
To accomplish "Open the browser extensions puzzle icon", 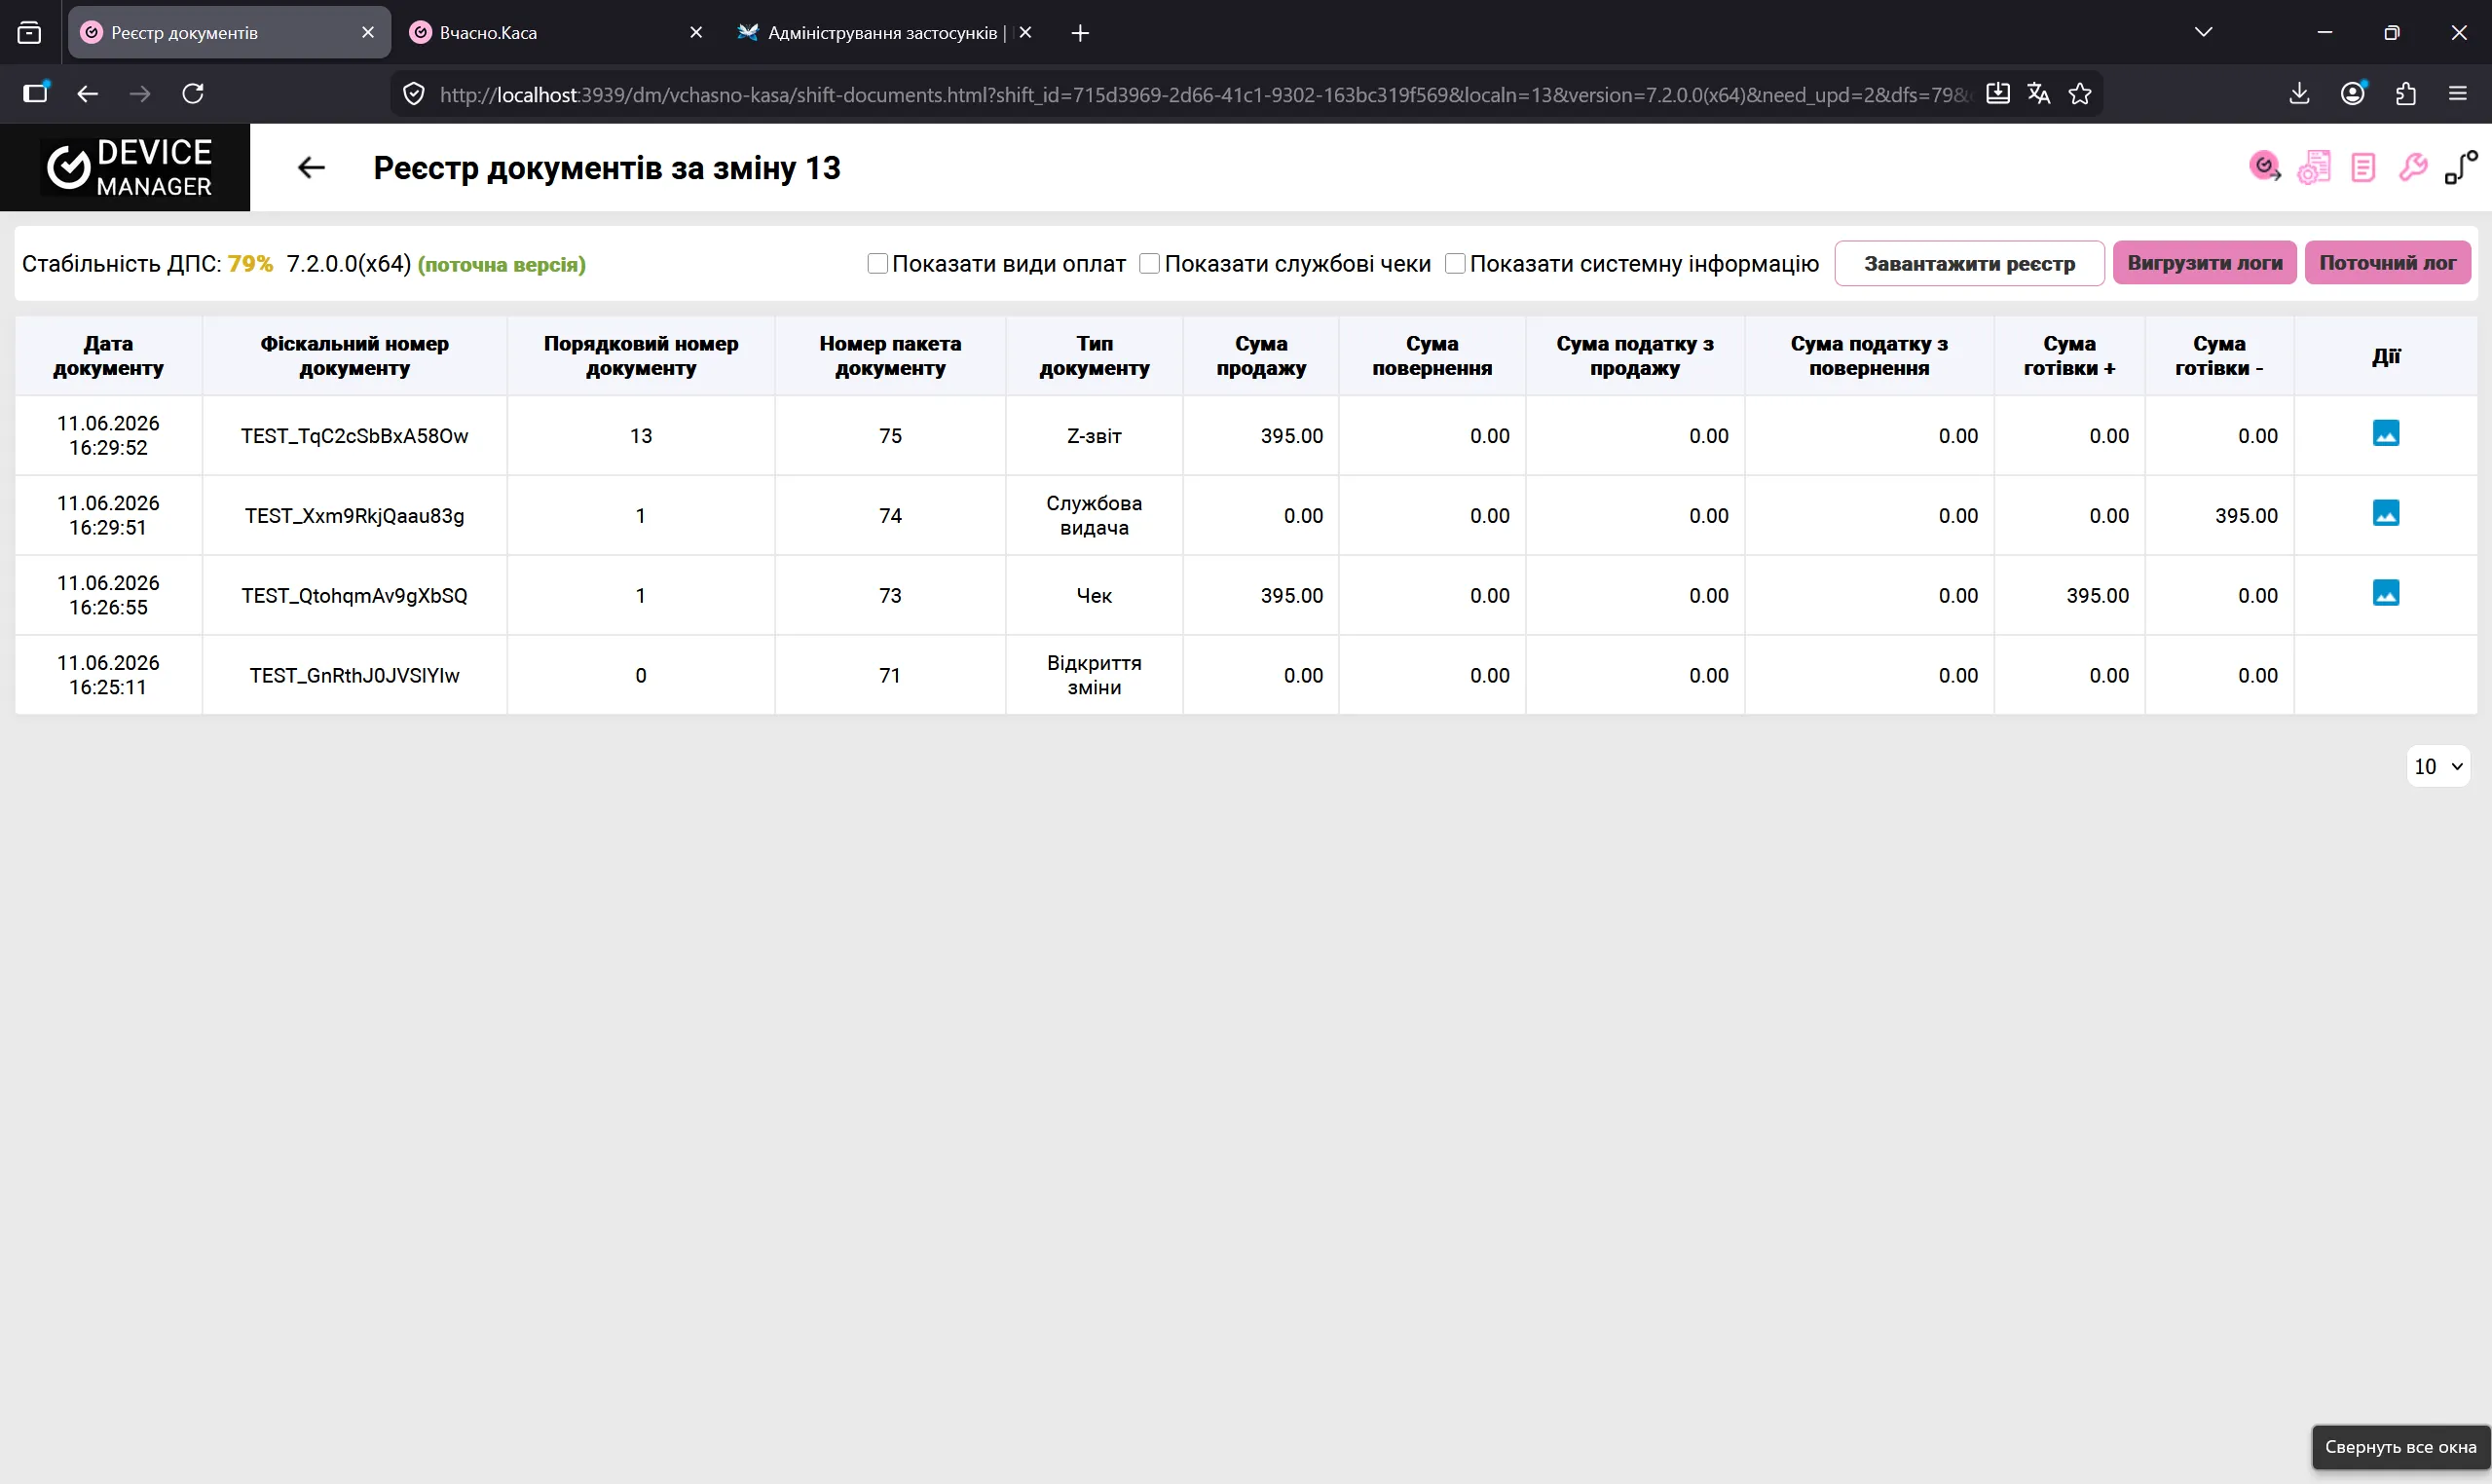I will click(x=2406, y=93).
